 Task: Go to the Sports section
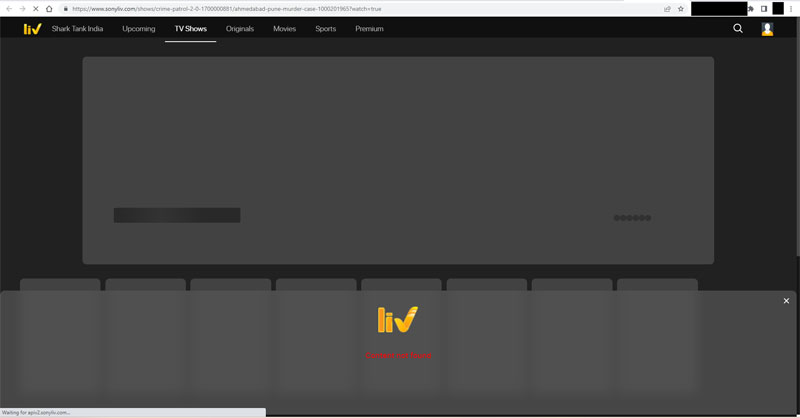326,29
